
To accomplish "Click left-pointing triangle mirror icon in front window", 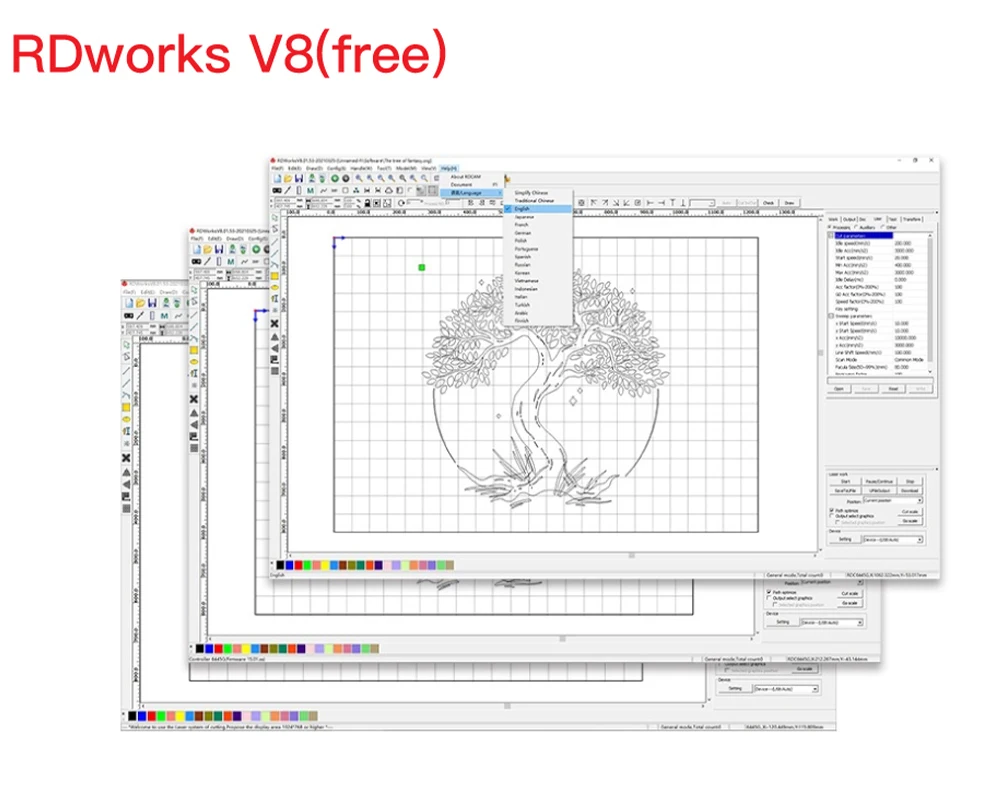I will [x=275, y=348].
